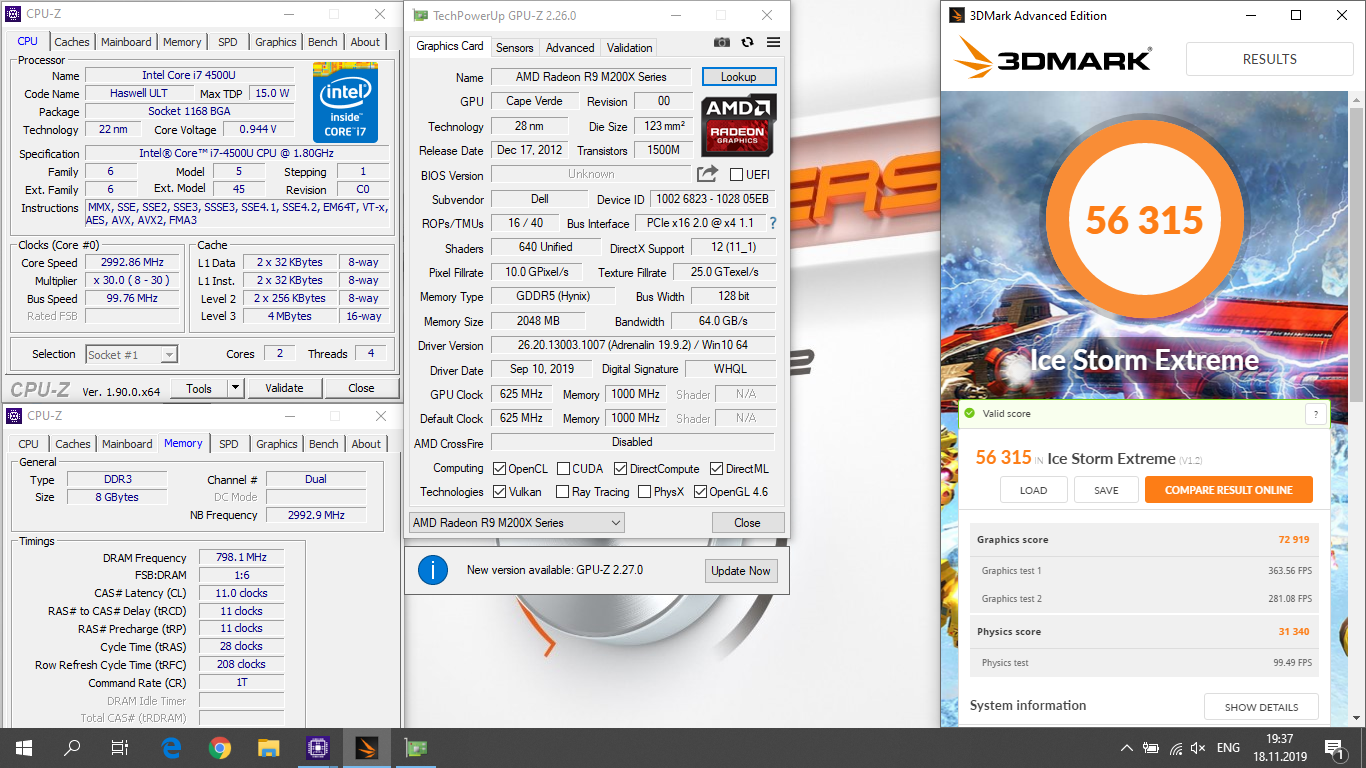Click the Intel Core i7 logo in CPU-Z
The height and width of the screenshot is (768, 1366).
pyautogui.click(x=345, y=102)
